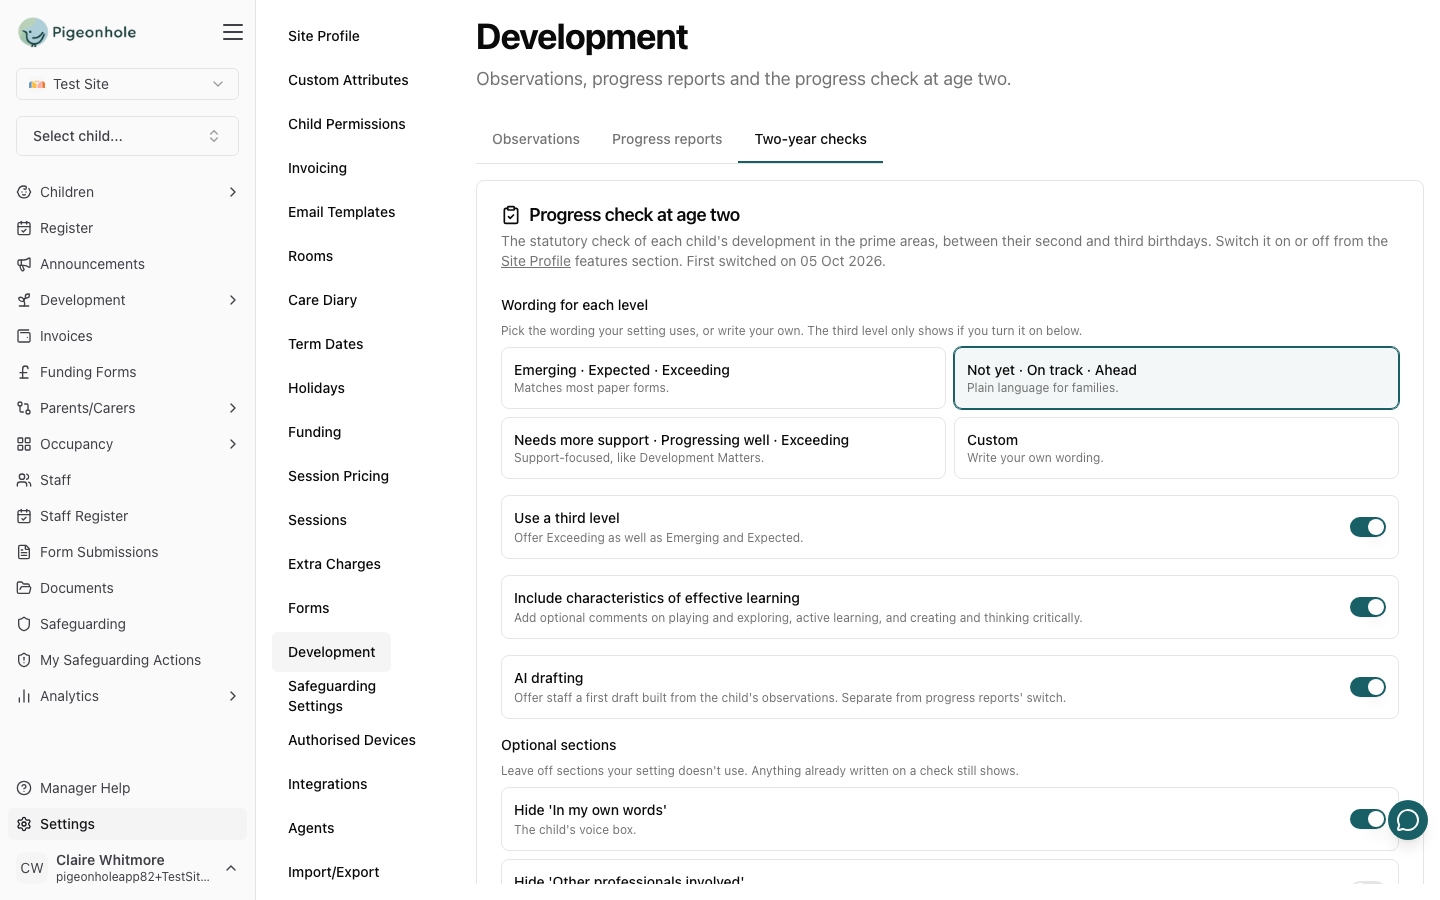The width and height of the screenshot is (1440, 900).
Task: Click the Safeguarding shield icon
Action: pyautogui.click(x=24, y=624)
